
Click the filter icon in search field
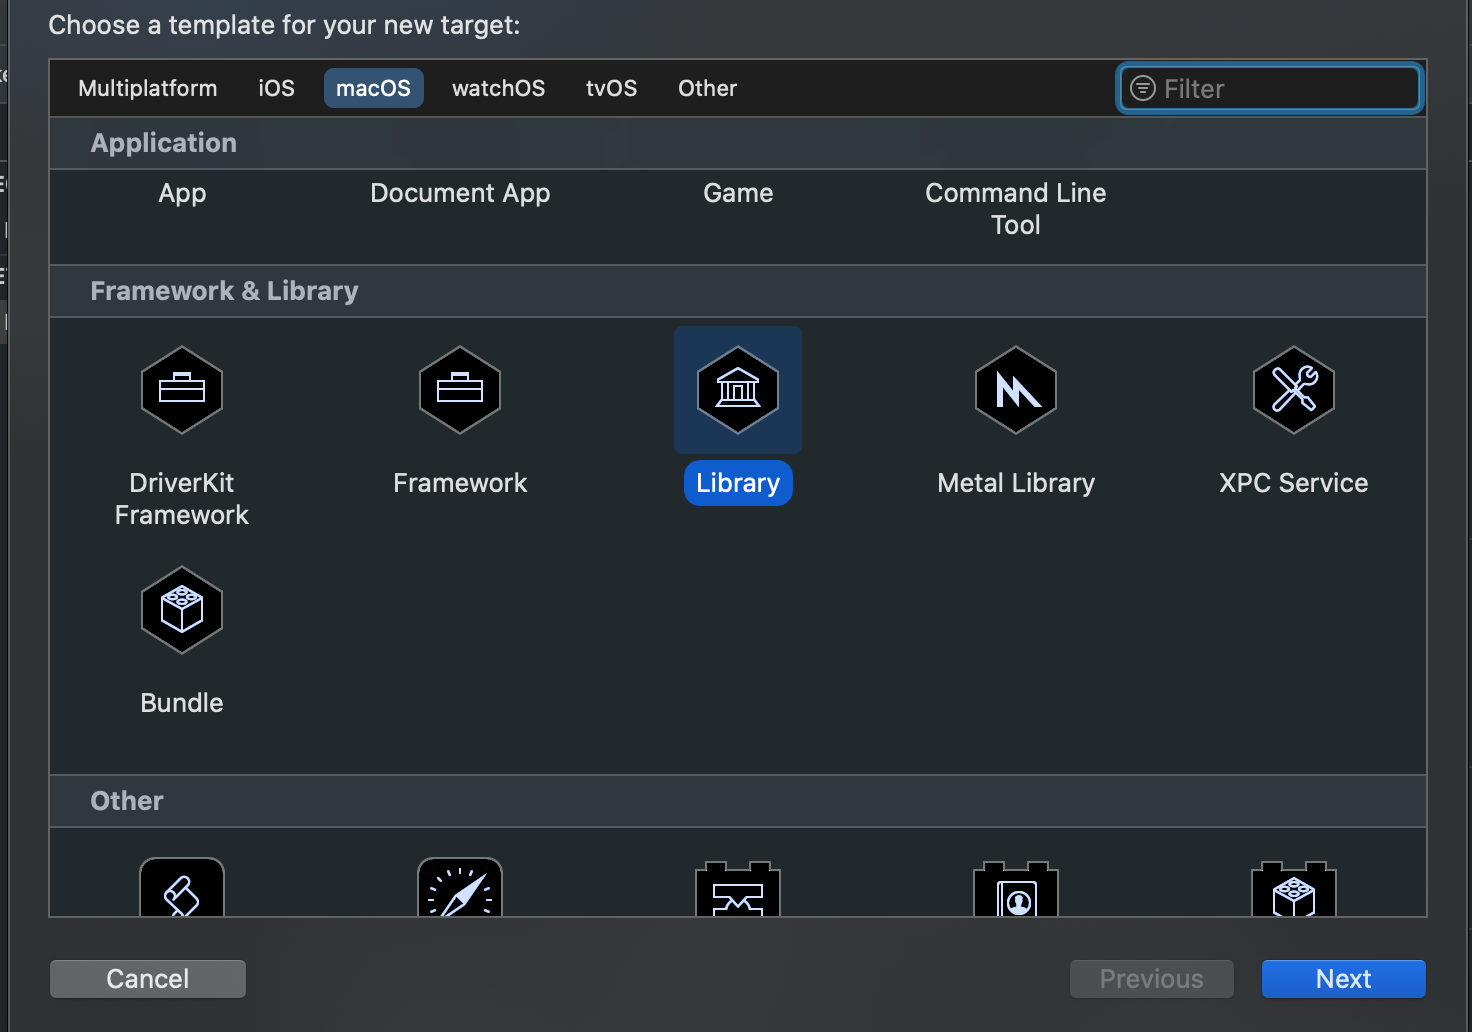[1143, 88]
